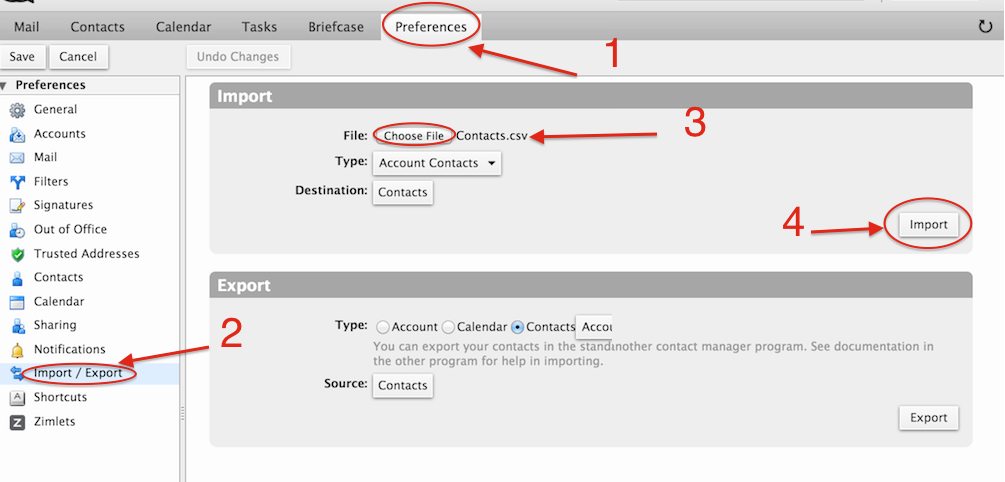Open the Account Contacts type dropdown
The width and height of the screenshot is (1005, 482).
[x=436, y=163]
